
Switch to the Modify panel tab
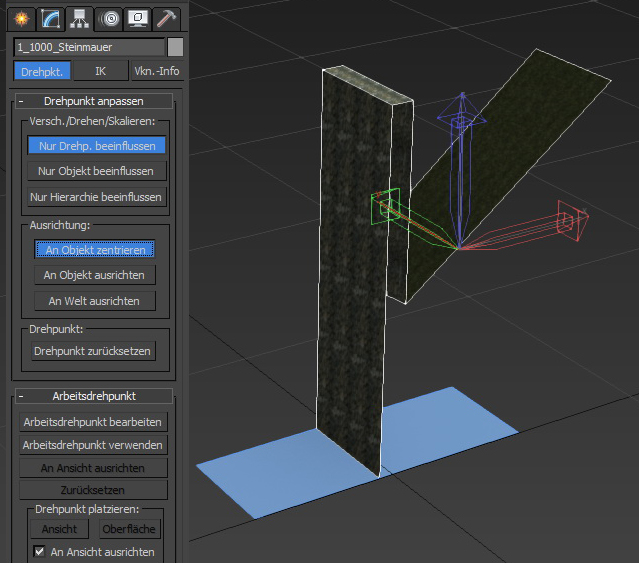(x=51, y=17)
